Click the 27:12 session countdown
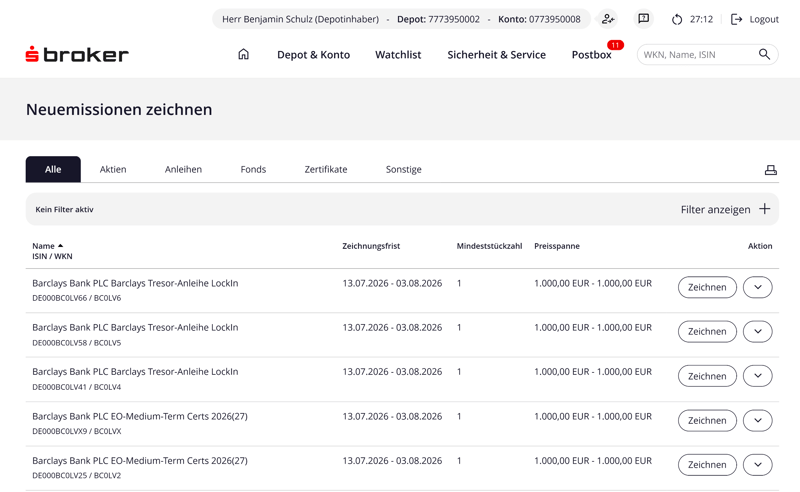The width and height of the screenshot is (800, 492). point(701,19)
